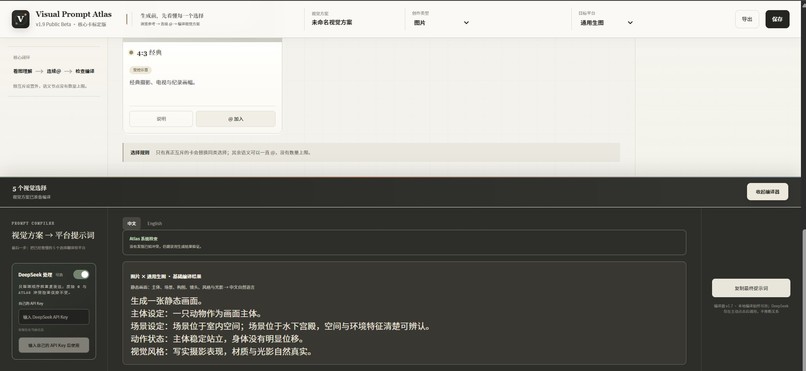The height and width of the screenshot is (371, 806).
Task: Click the '视觉方案 → 平台提示词' heading
Action: point(53,235)
